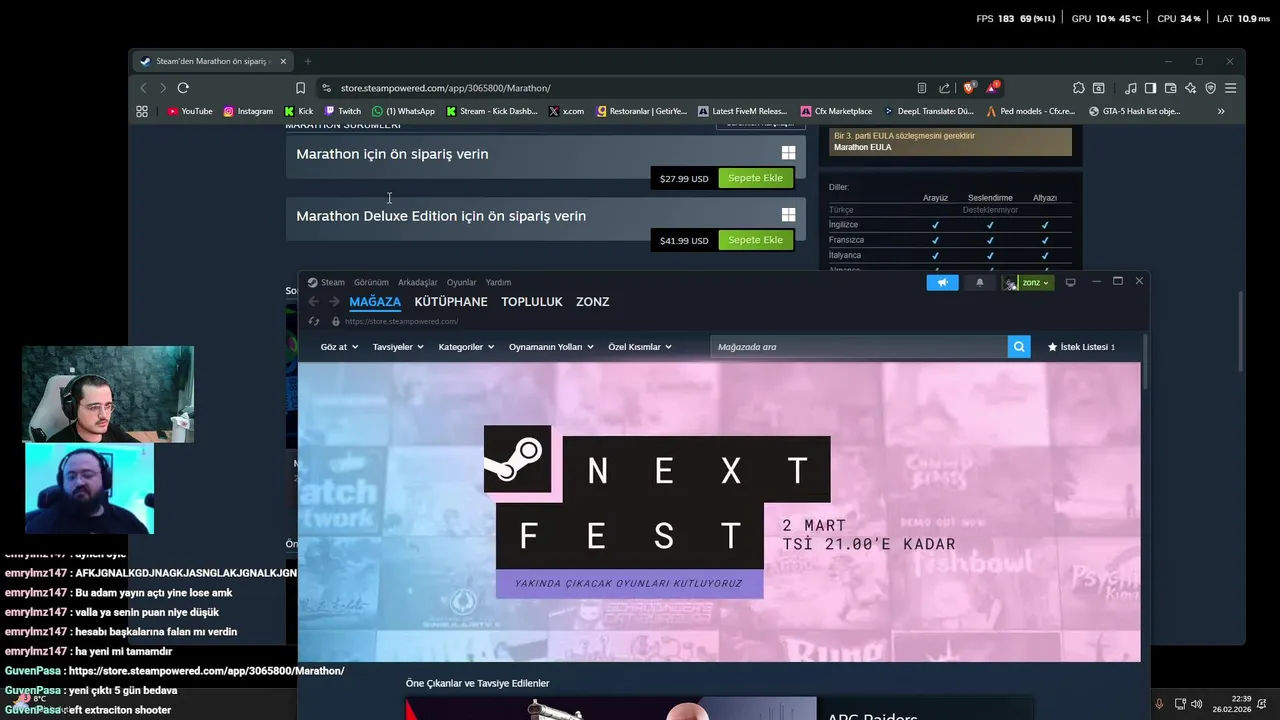Open the Next Fest banner
The height and width of the screenshot is (720, 1280).
point(719,512)
